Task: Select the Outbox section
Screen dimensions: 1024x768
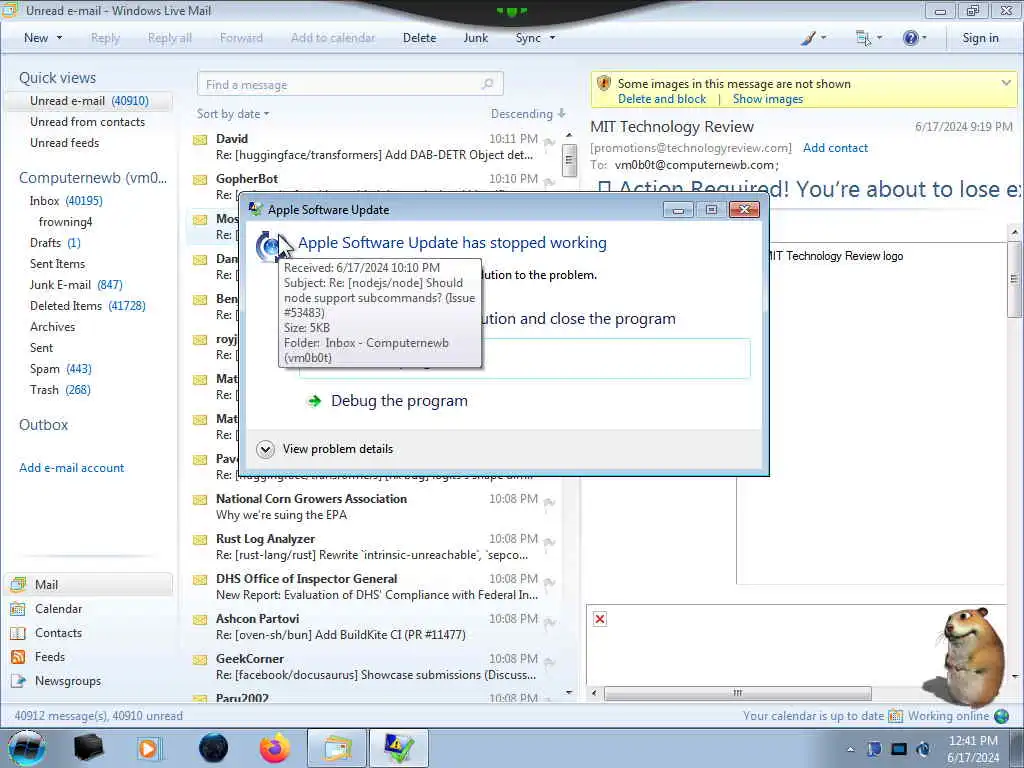Action: coord(43,424)
